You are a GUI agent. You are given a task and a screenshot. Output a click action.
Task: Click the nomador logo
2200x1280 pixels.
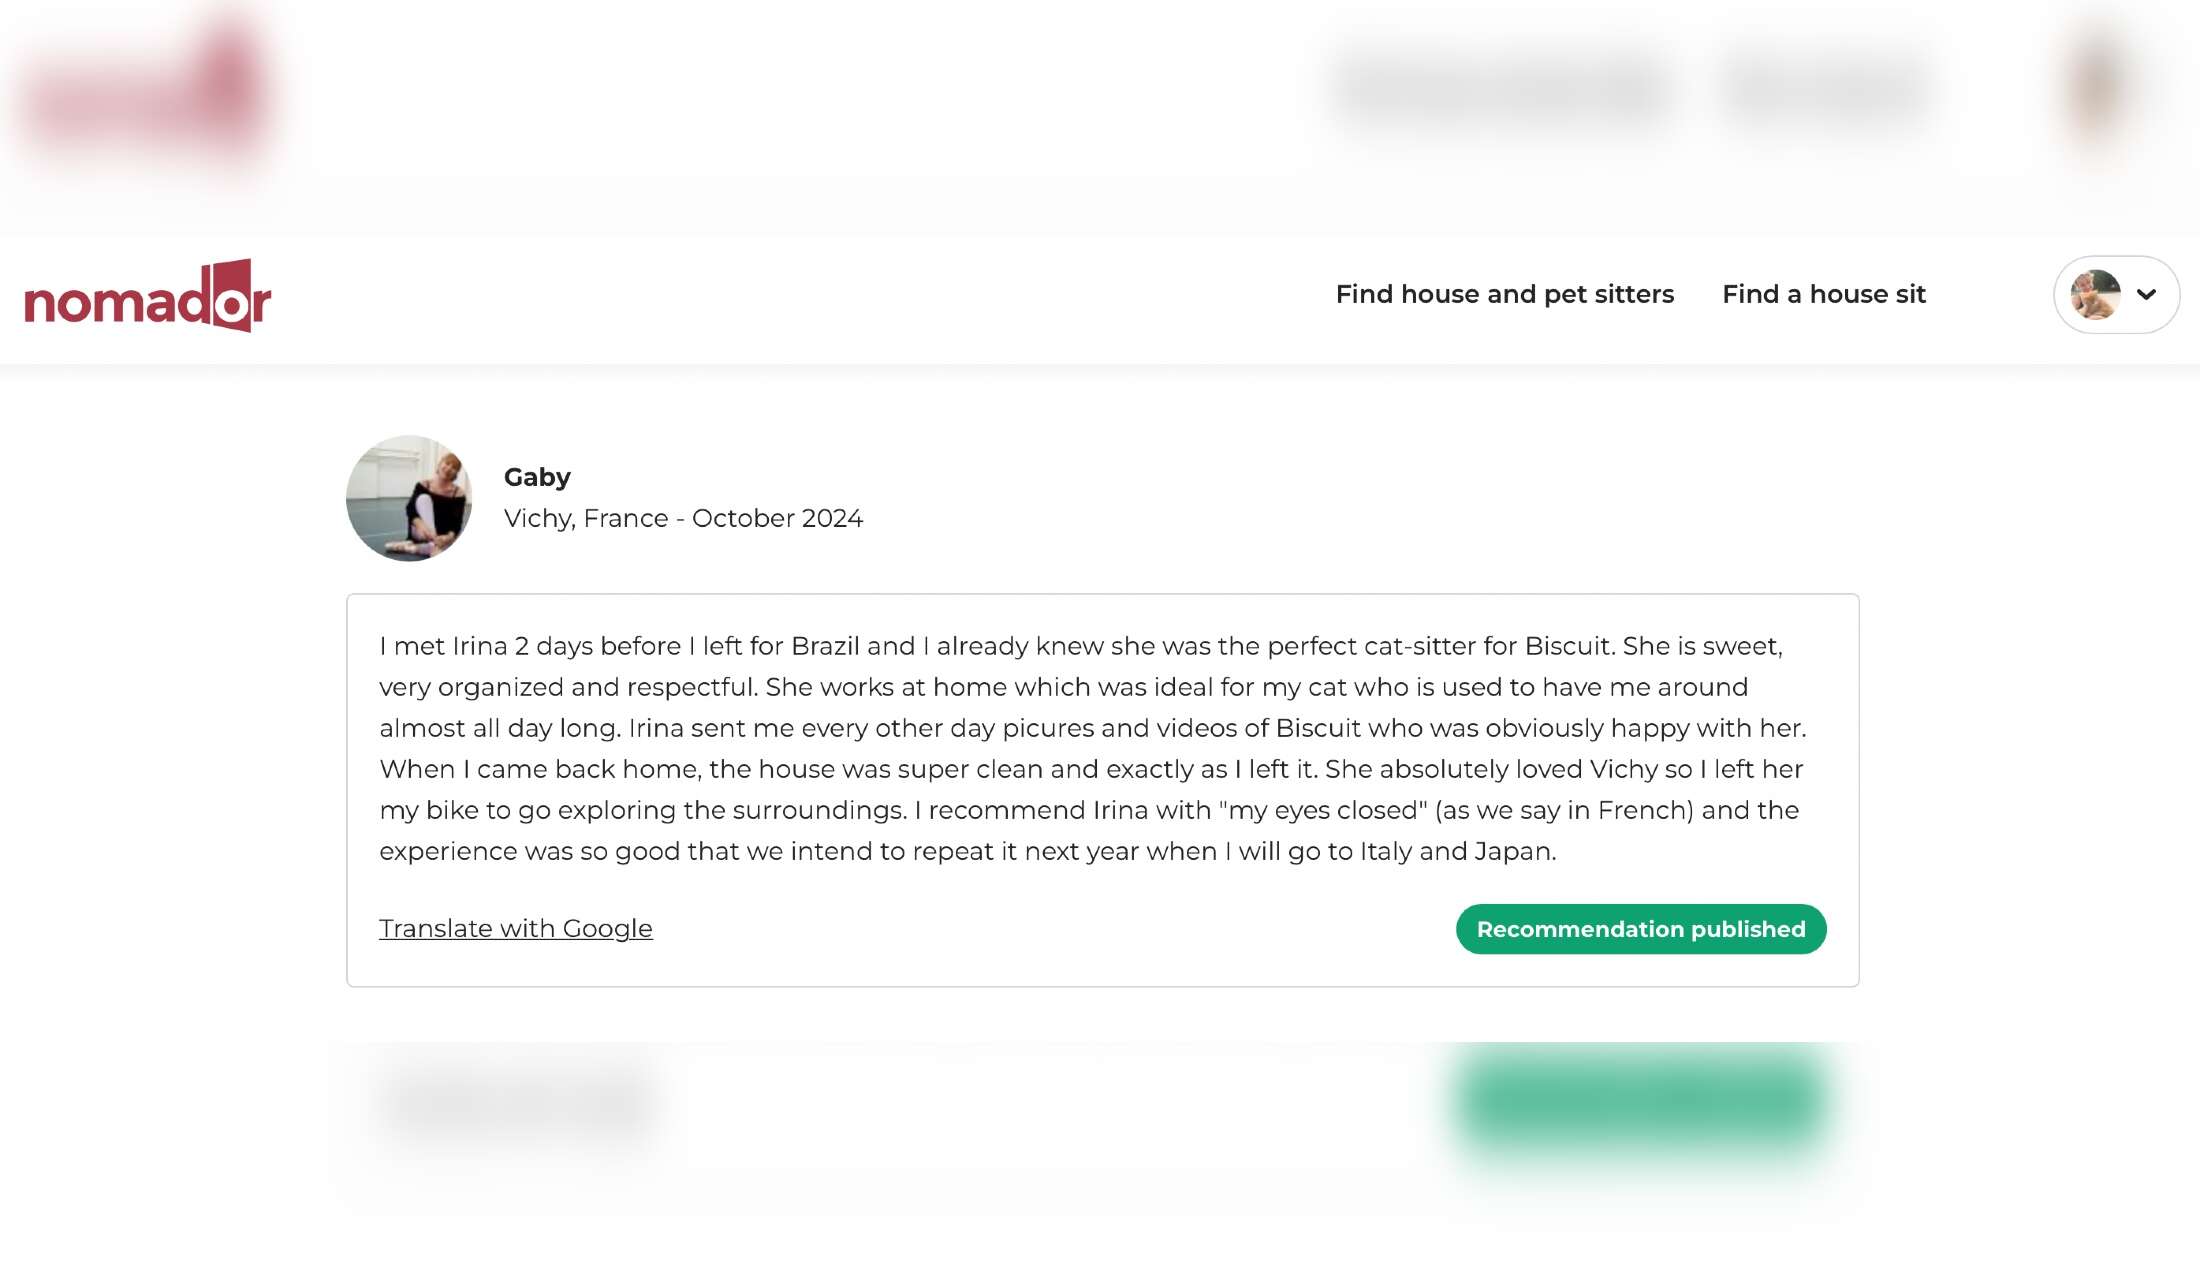pyautogui.click(x=148, y=296)
